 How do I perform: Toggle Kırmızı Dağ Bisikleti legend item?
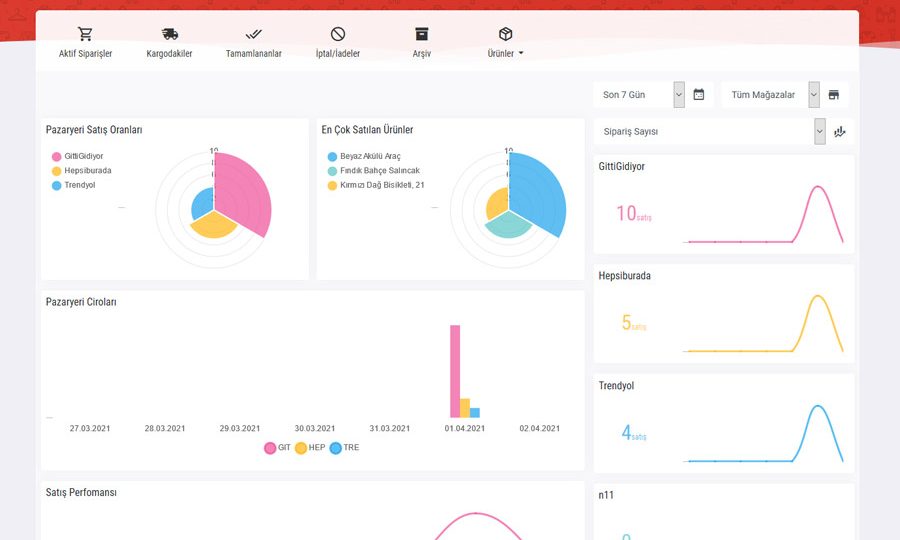[x=376, y=185]
